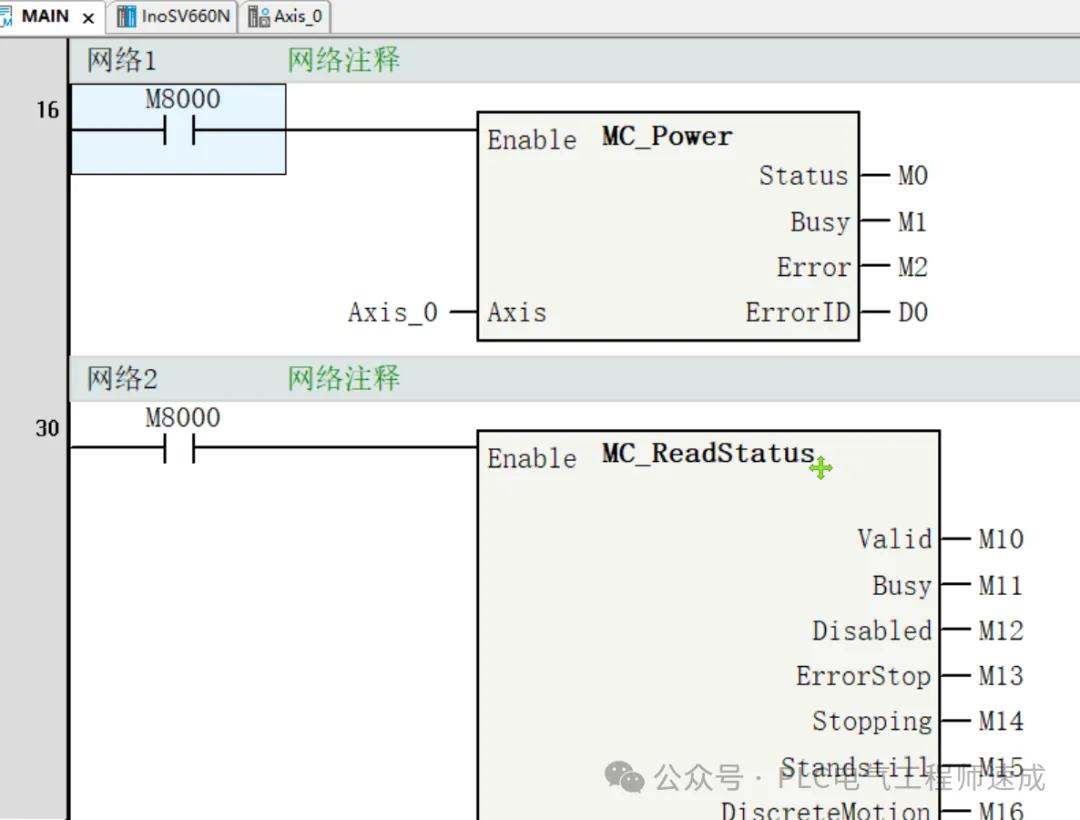1080x820 pixels.
Task: Edit the 网络注释 comment of network 2
Action: [343, 379]
